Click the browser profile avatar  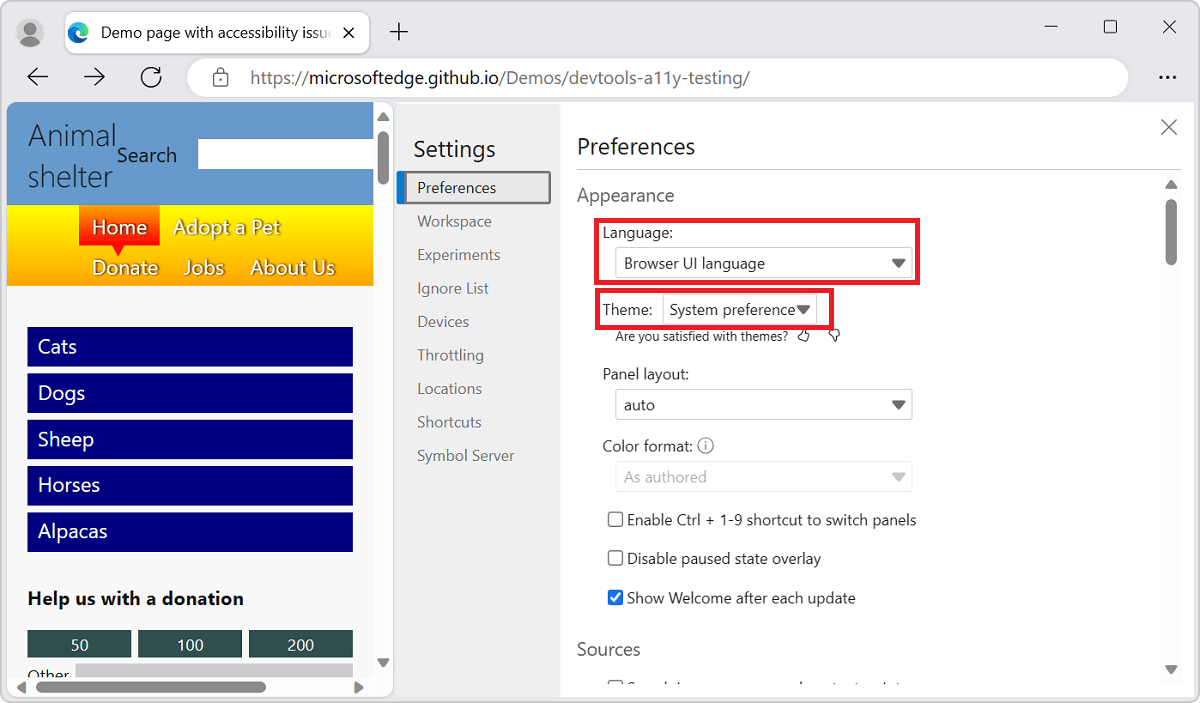click(x=30, y=32)
